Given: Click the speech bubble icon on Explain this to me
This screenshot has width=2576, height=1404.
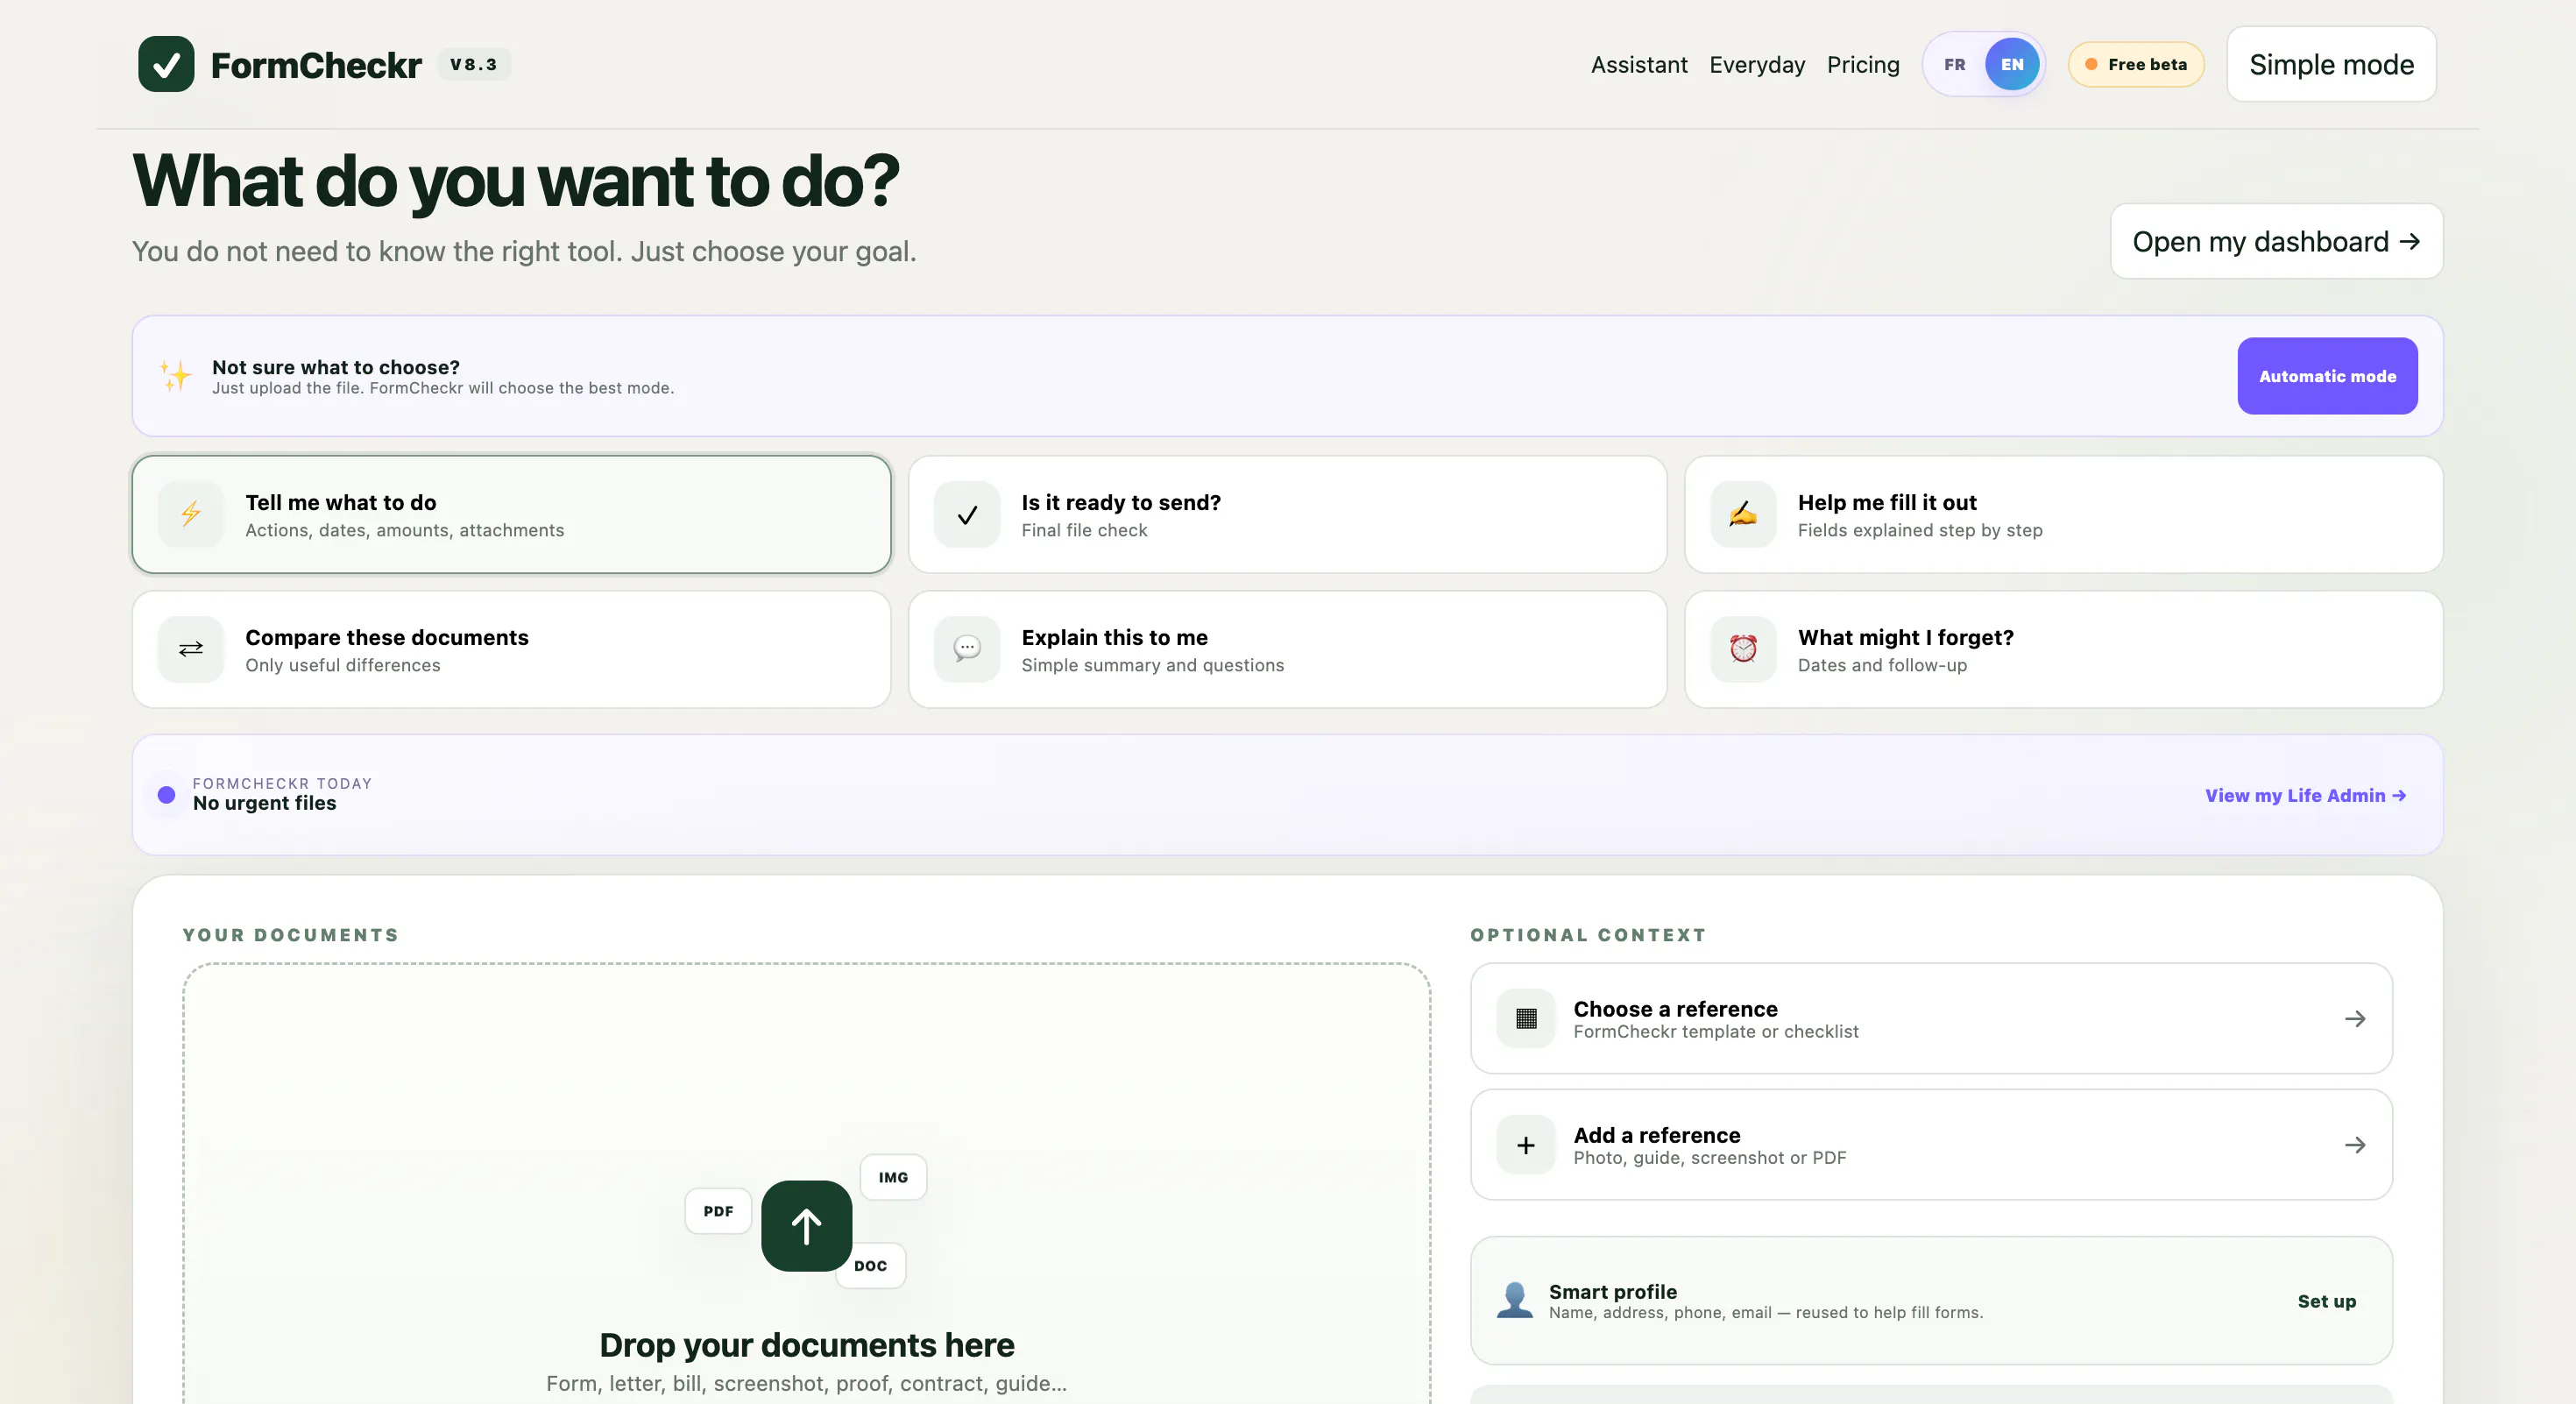Looking at the screenshot, I should [x=967, y=649].
